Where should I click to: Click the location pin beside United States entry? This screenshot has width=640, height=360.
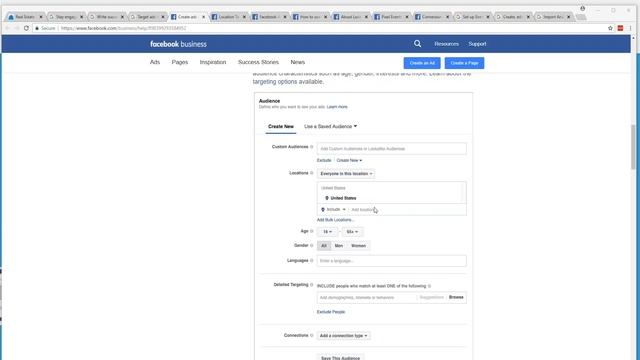tap(327, 198)
